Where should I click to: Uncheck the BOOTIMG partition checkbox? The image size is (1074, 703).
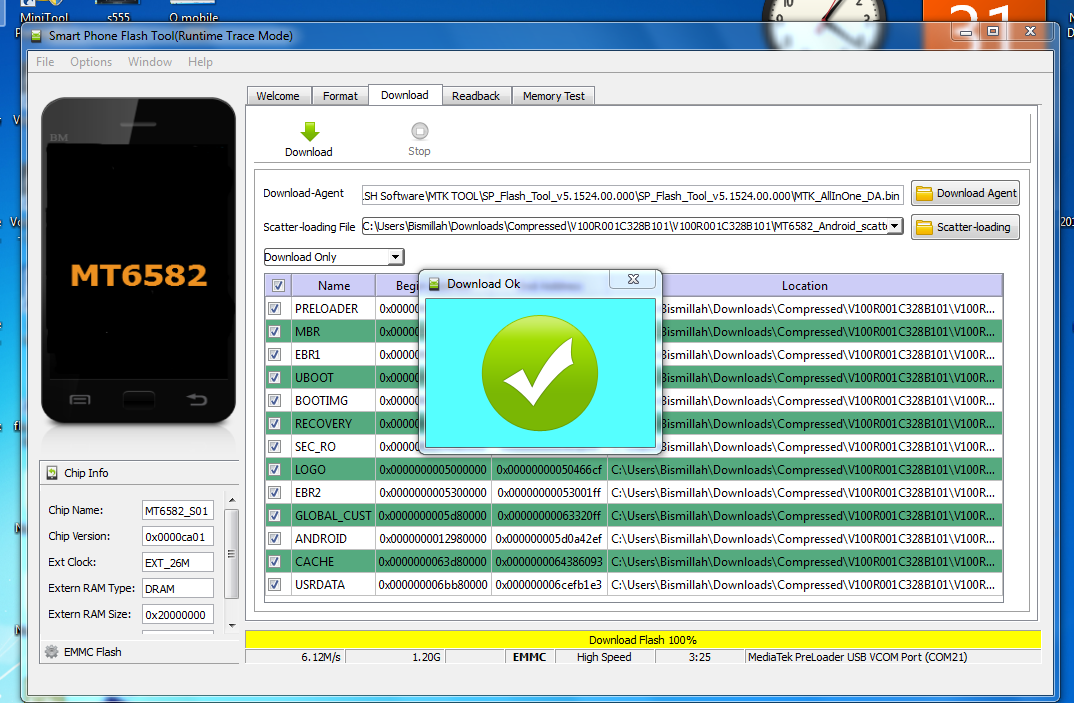pyautogui.click(x=275, y=400)
